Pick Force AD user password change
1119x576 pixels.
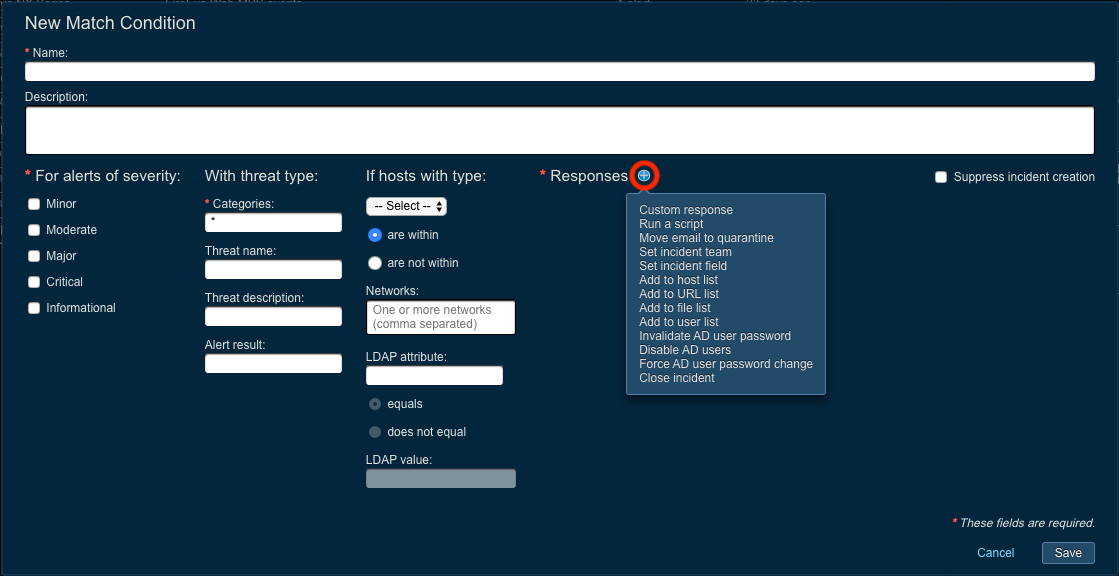[x=726, y=364]
